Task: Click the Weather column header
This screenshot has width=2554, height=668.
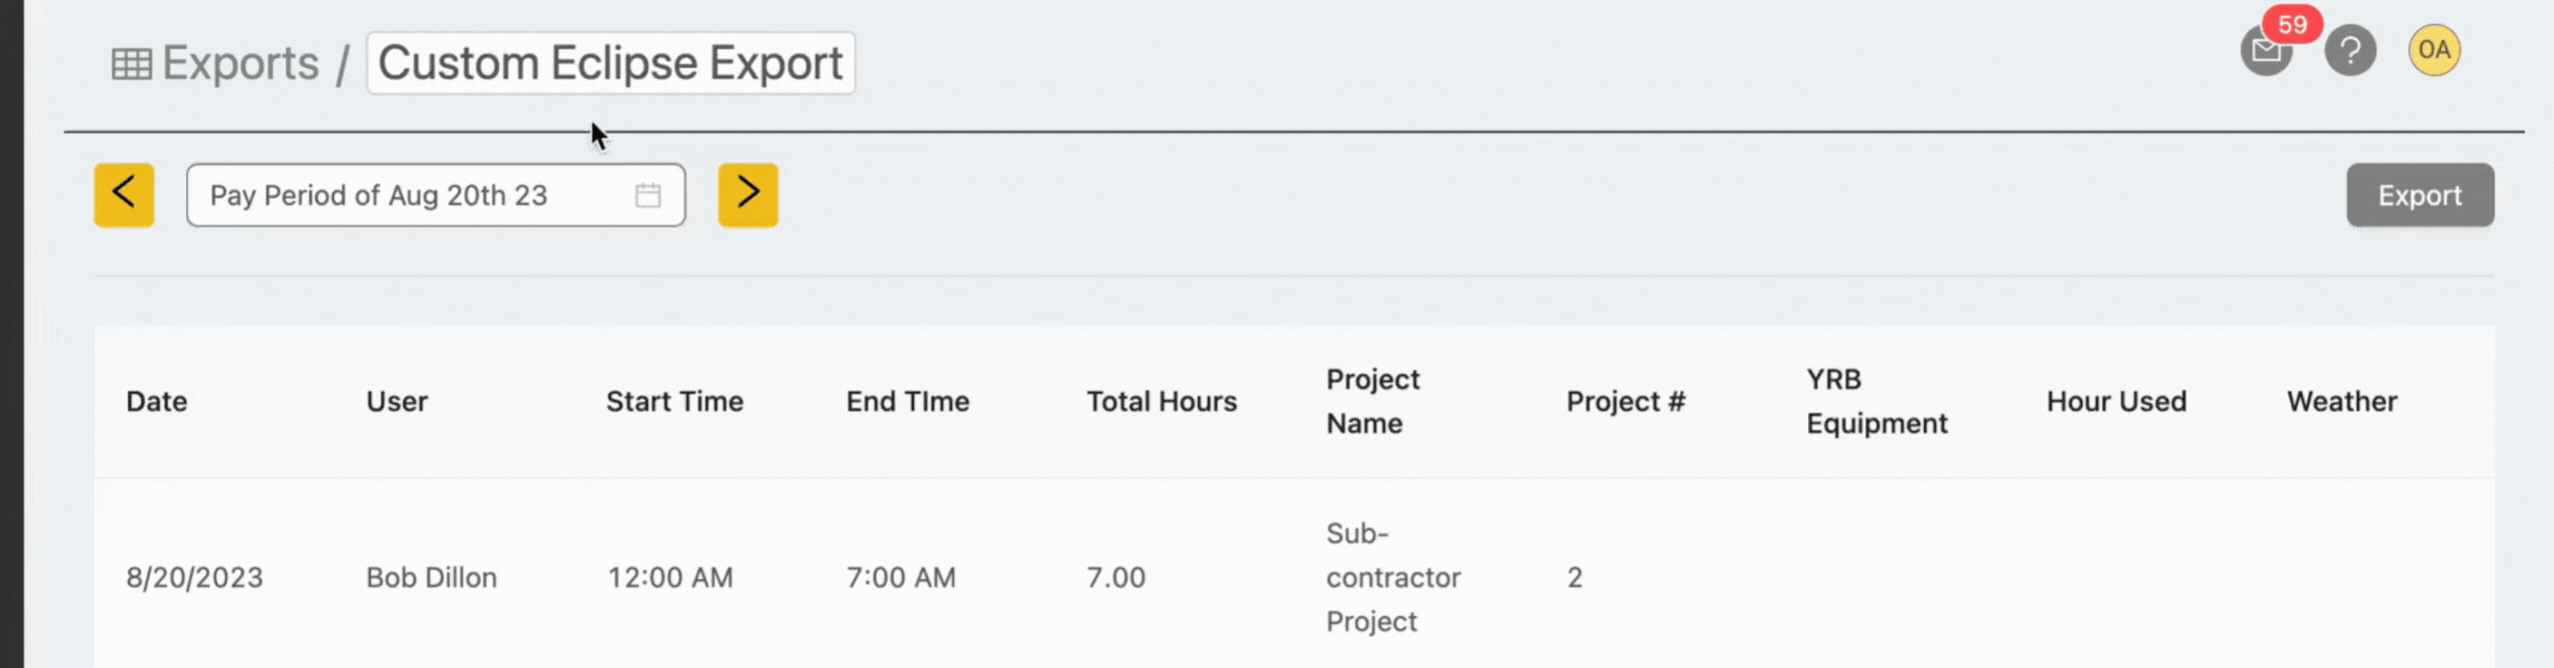Action: [2341, 402]
